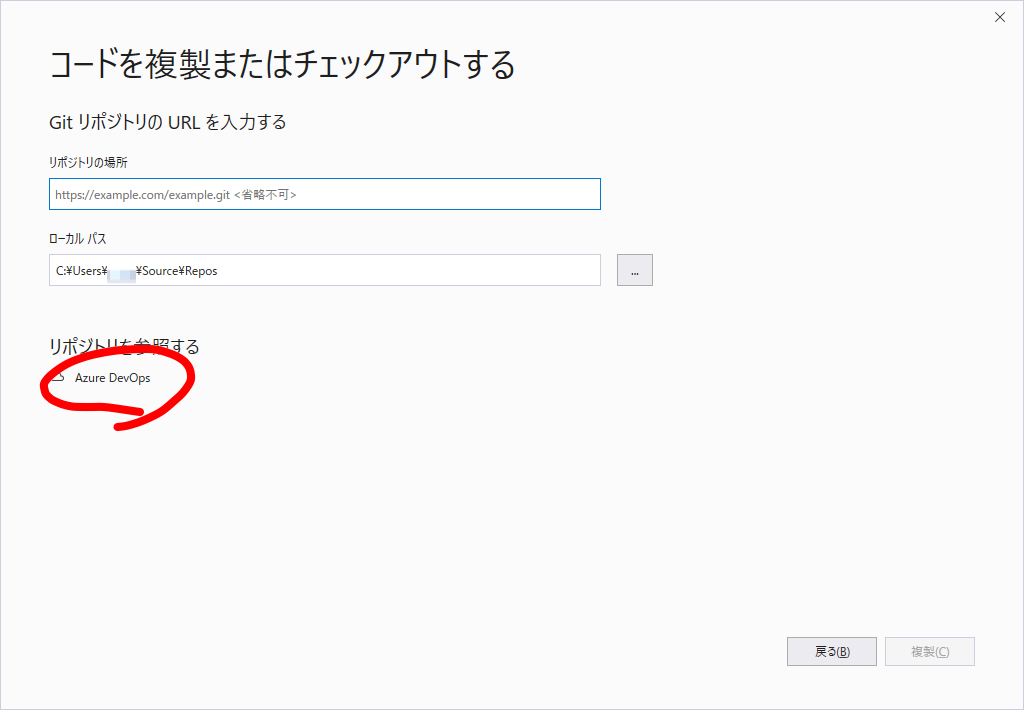
Task: Go back with the 戻る(B) button
Action: click(x=831, y=651)
